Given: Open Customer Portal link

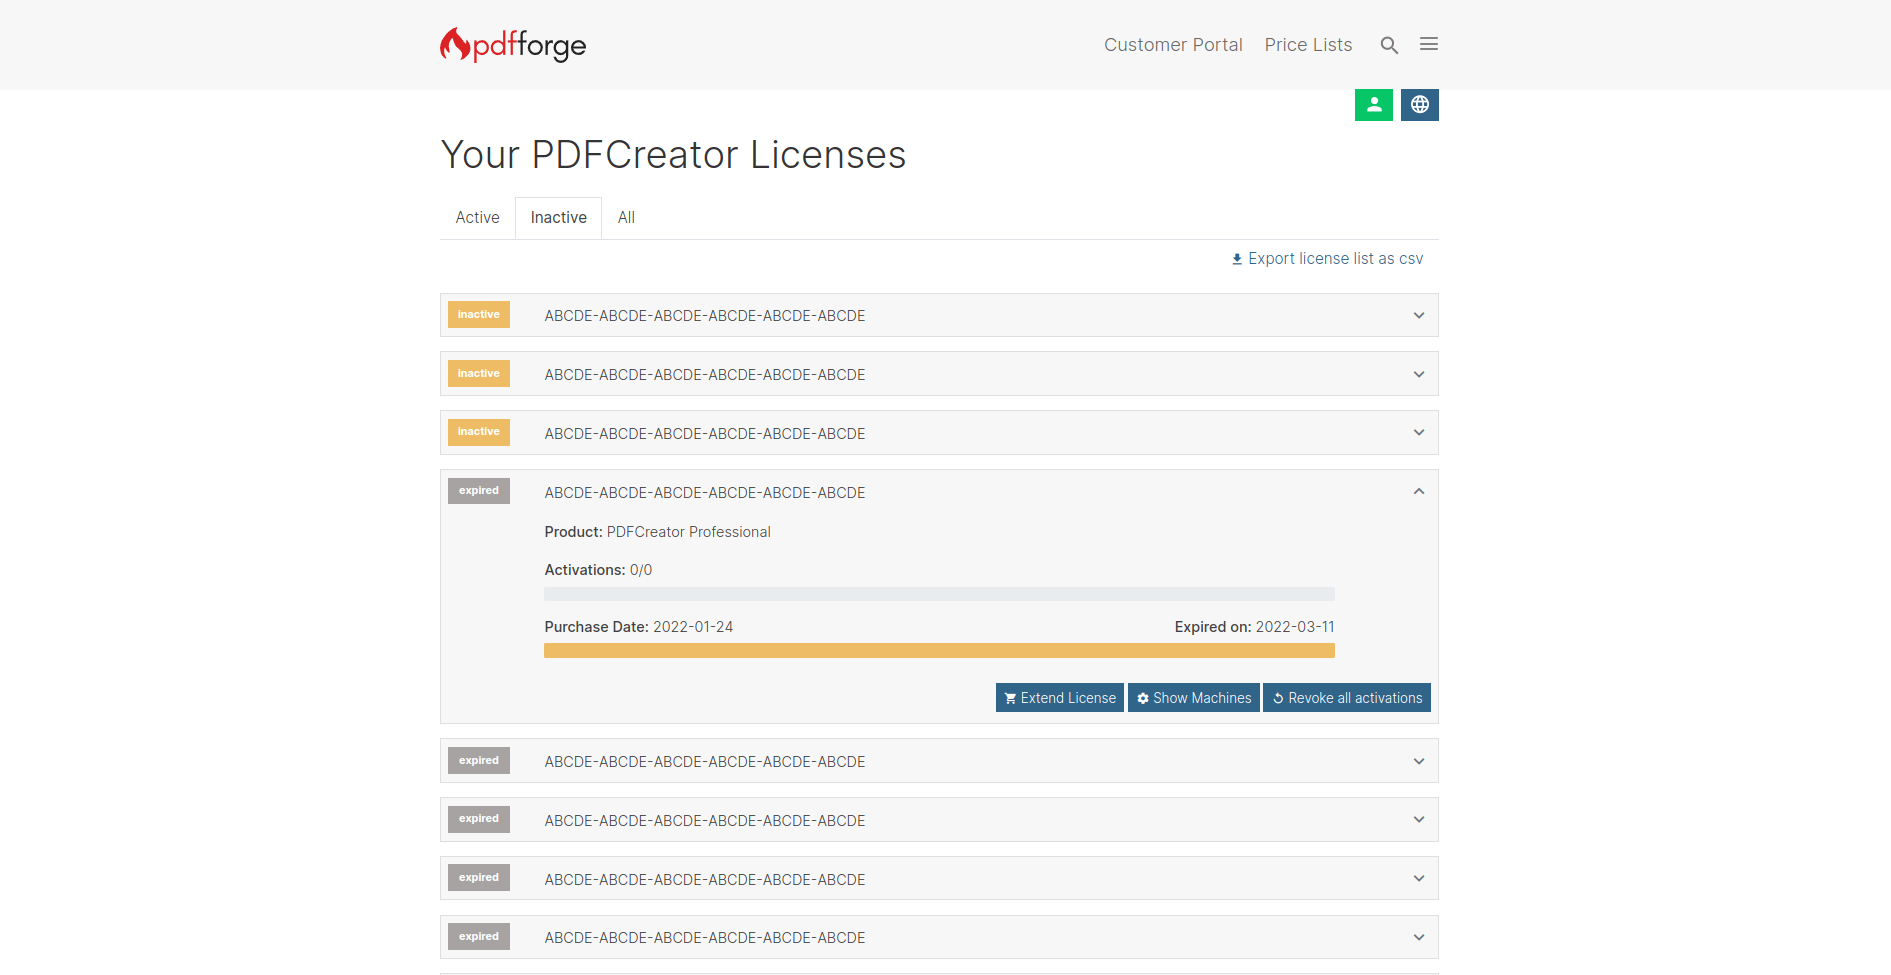Looking at the screenshot, I should pyautogui.click(x=1173, y=45).
